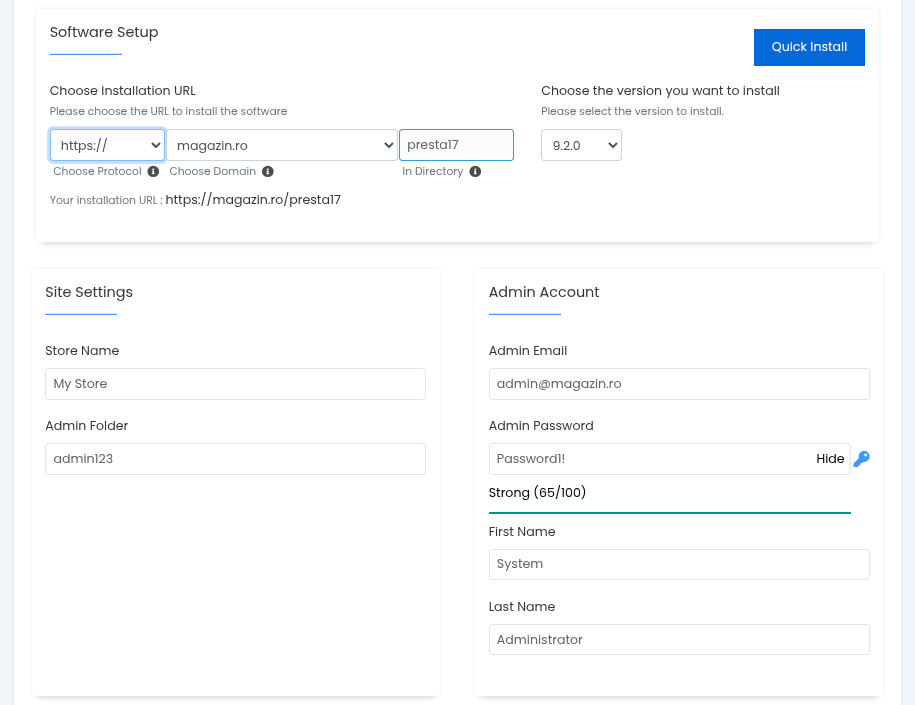This screenshot has width=915, height=705.
Task: Click the Quick Install button
Action: point(809,47)
